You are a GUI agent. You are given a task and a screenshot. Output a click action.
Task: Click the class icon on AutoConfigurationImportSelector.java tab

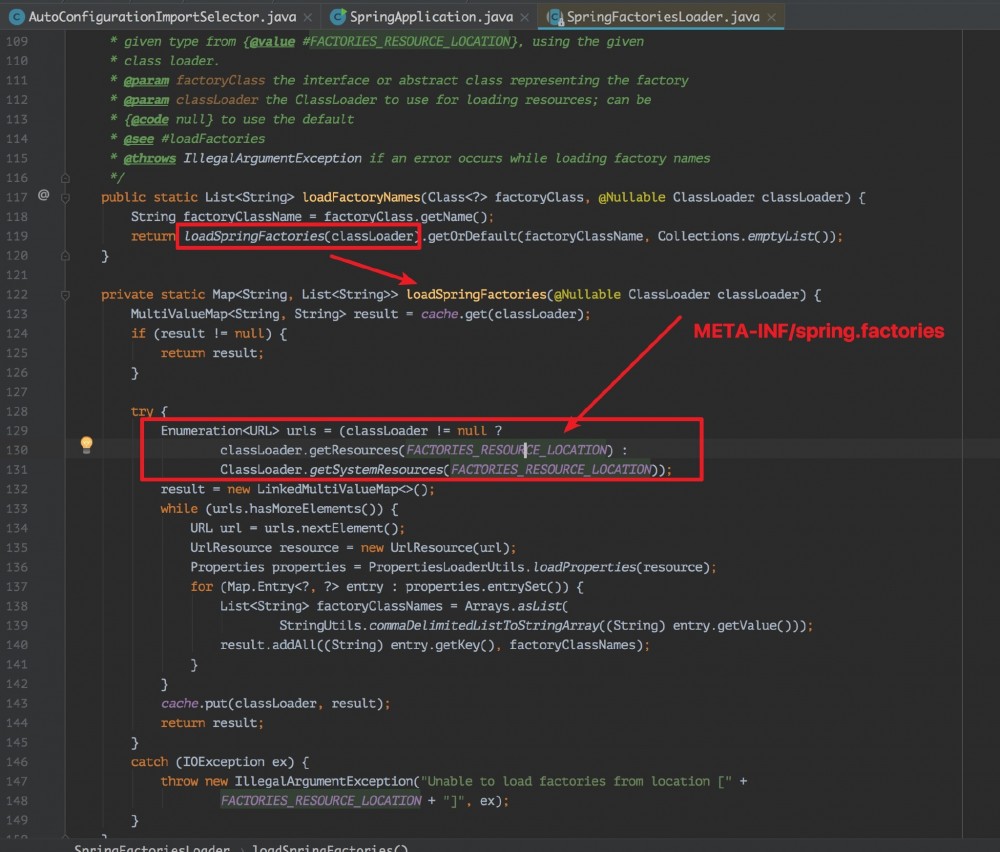15,17
